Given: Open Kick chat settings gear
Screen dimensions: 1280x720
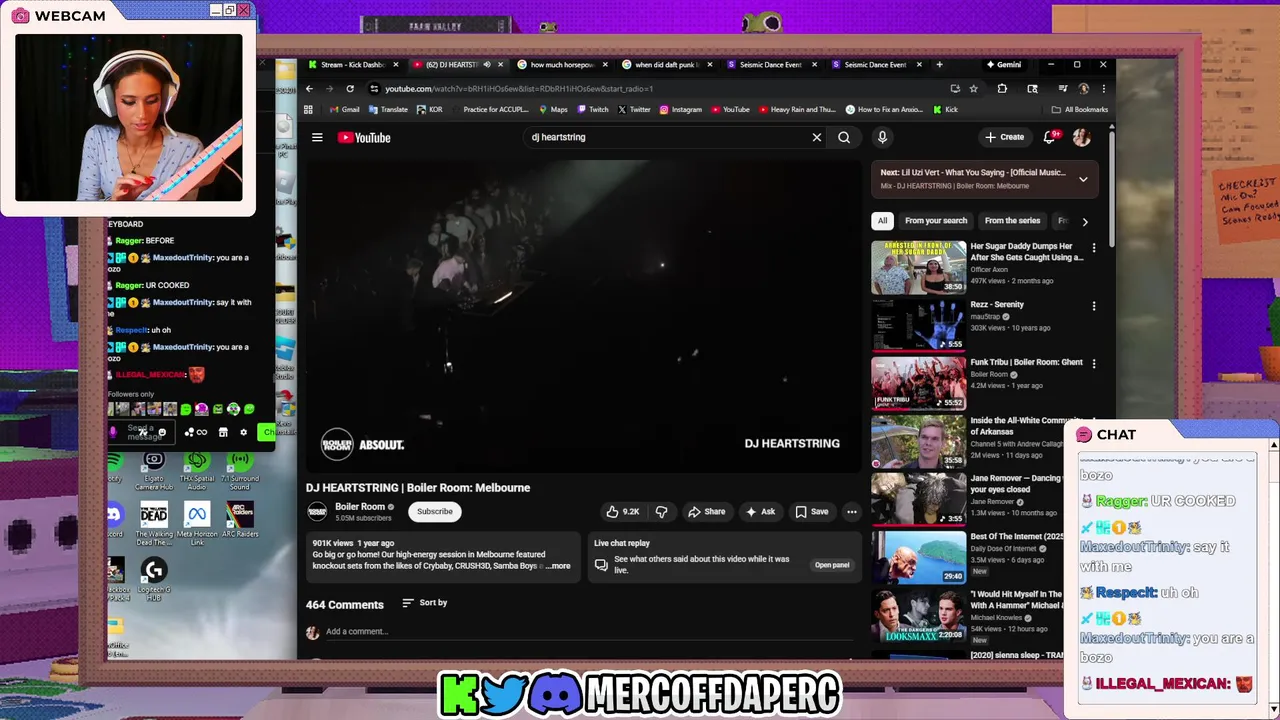Looking at the screenshot, I should pyautogui.click(x=243, y=432).
